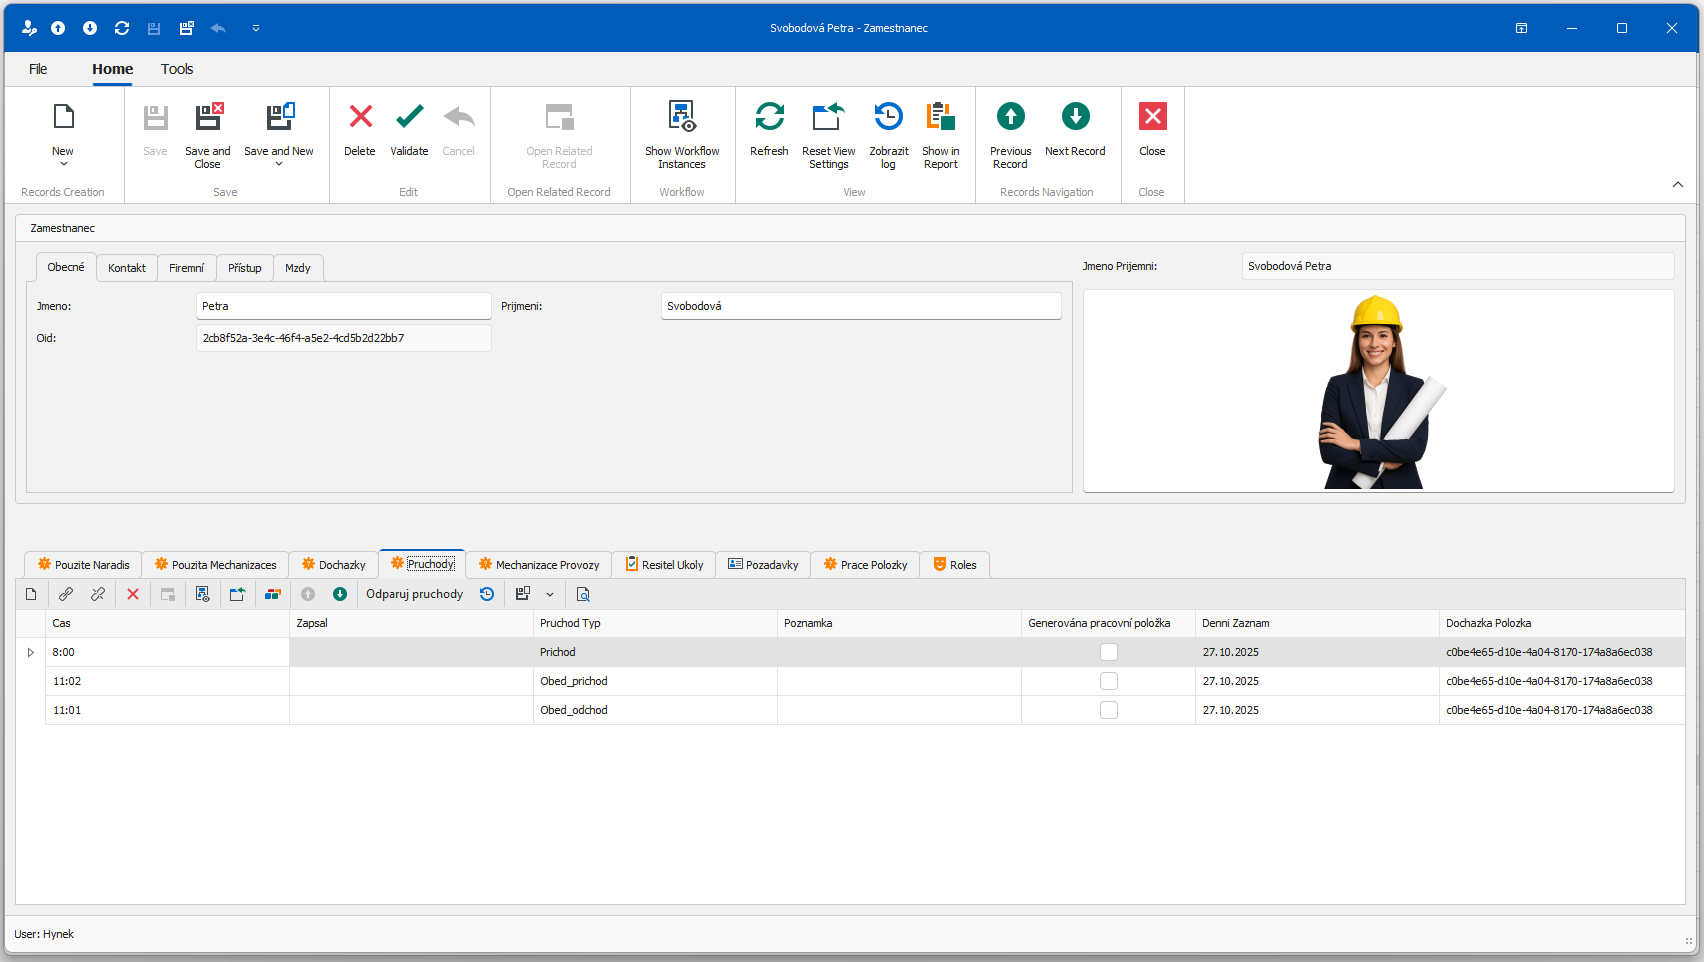This screenshot has height=962, width=1704.
Task: Click Show in Report icon
Action: pos(940,118)
